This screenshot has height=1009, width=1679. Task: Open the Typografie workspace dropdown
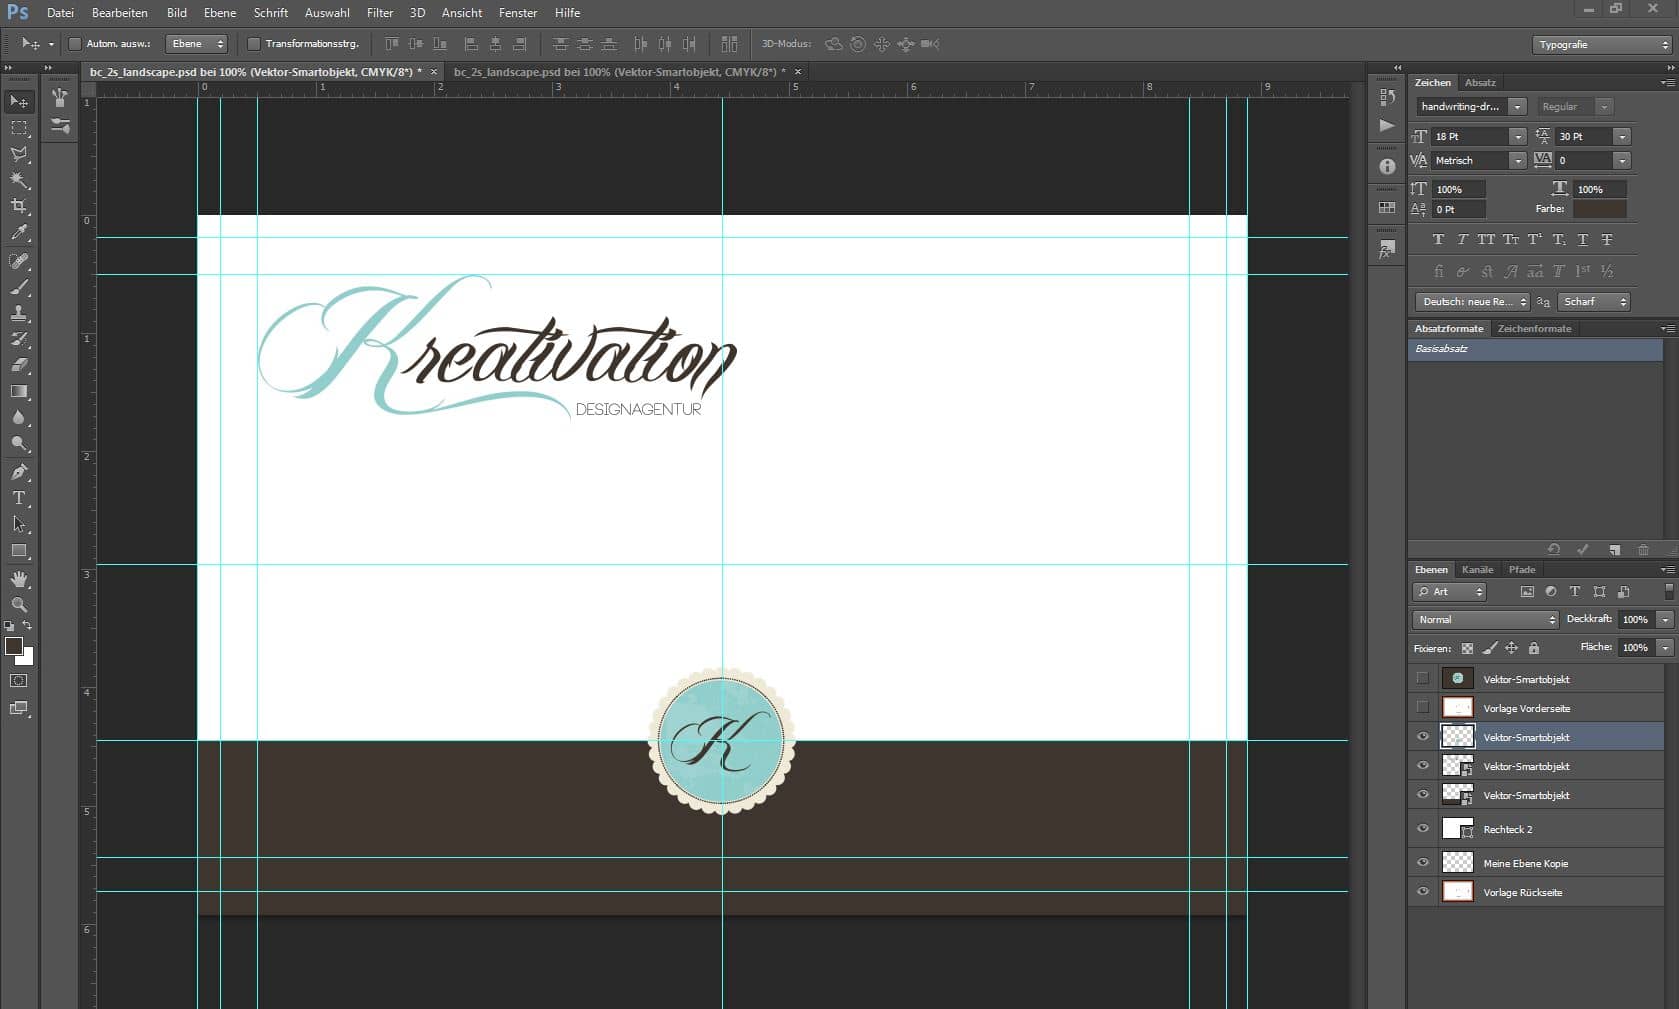pos(1601,45)
